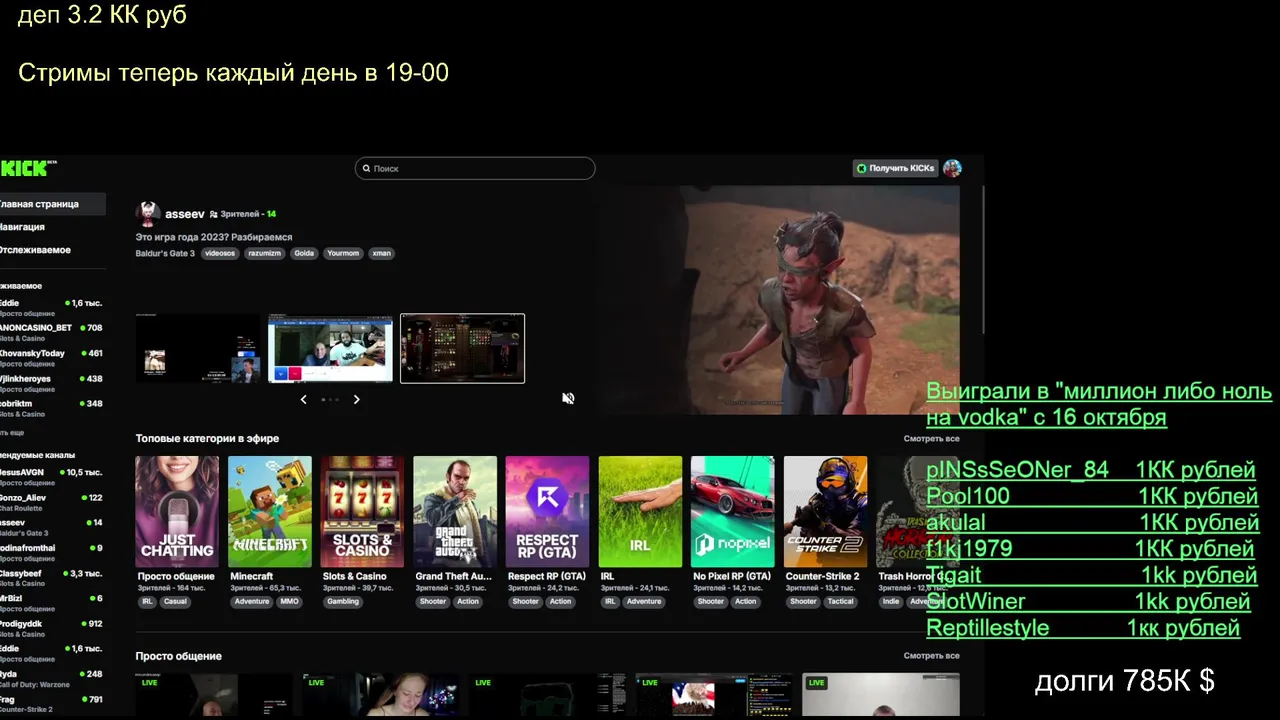Click the Casual tag under Просто общение
The image size is (1280, 720).
175,601
